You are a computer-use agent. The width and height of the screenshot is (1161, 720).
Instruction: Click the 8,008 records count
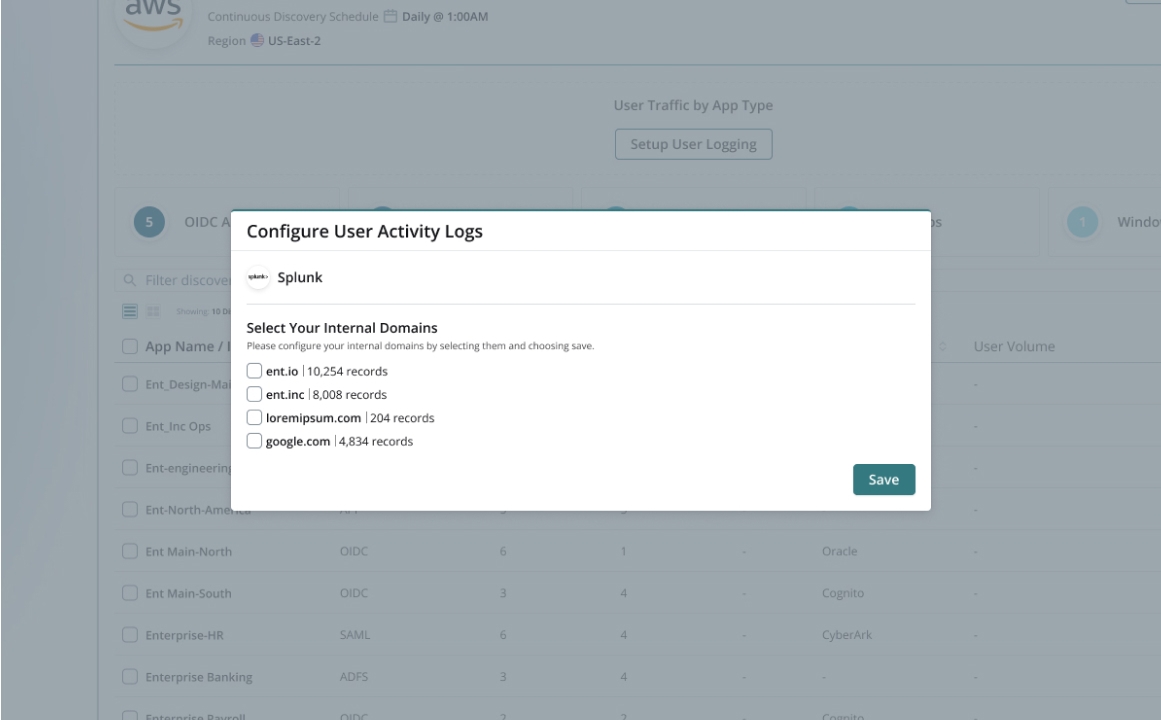[349, 394]
